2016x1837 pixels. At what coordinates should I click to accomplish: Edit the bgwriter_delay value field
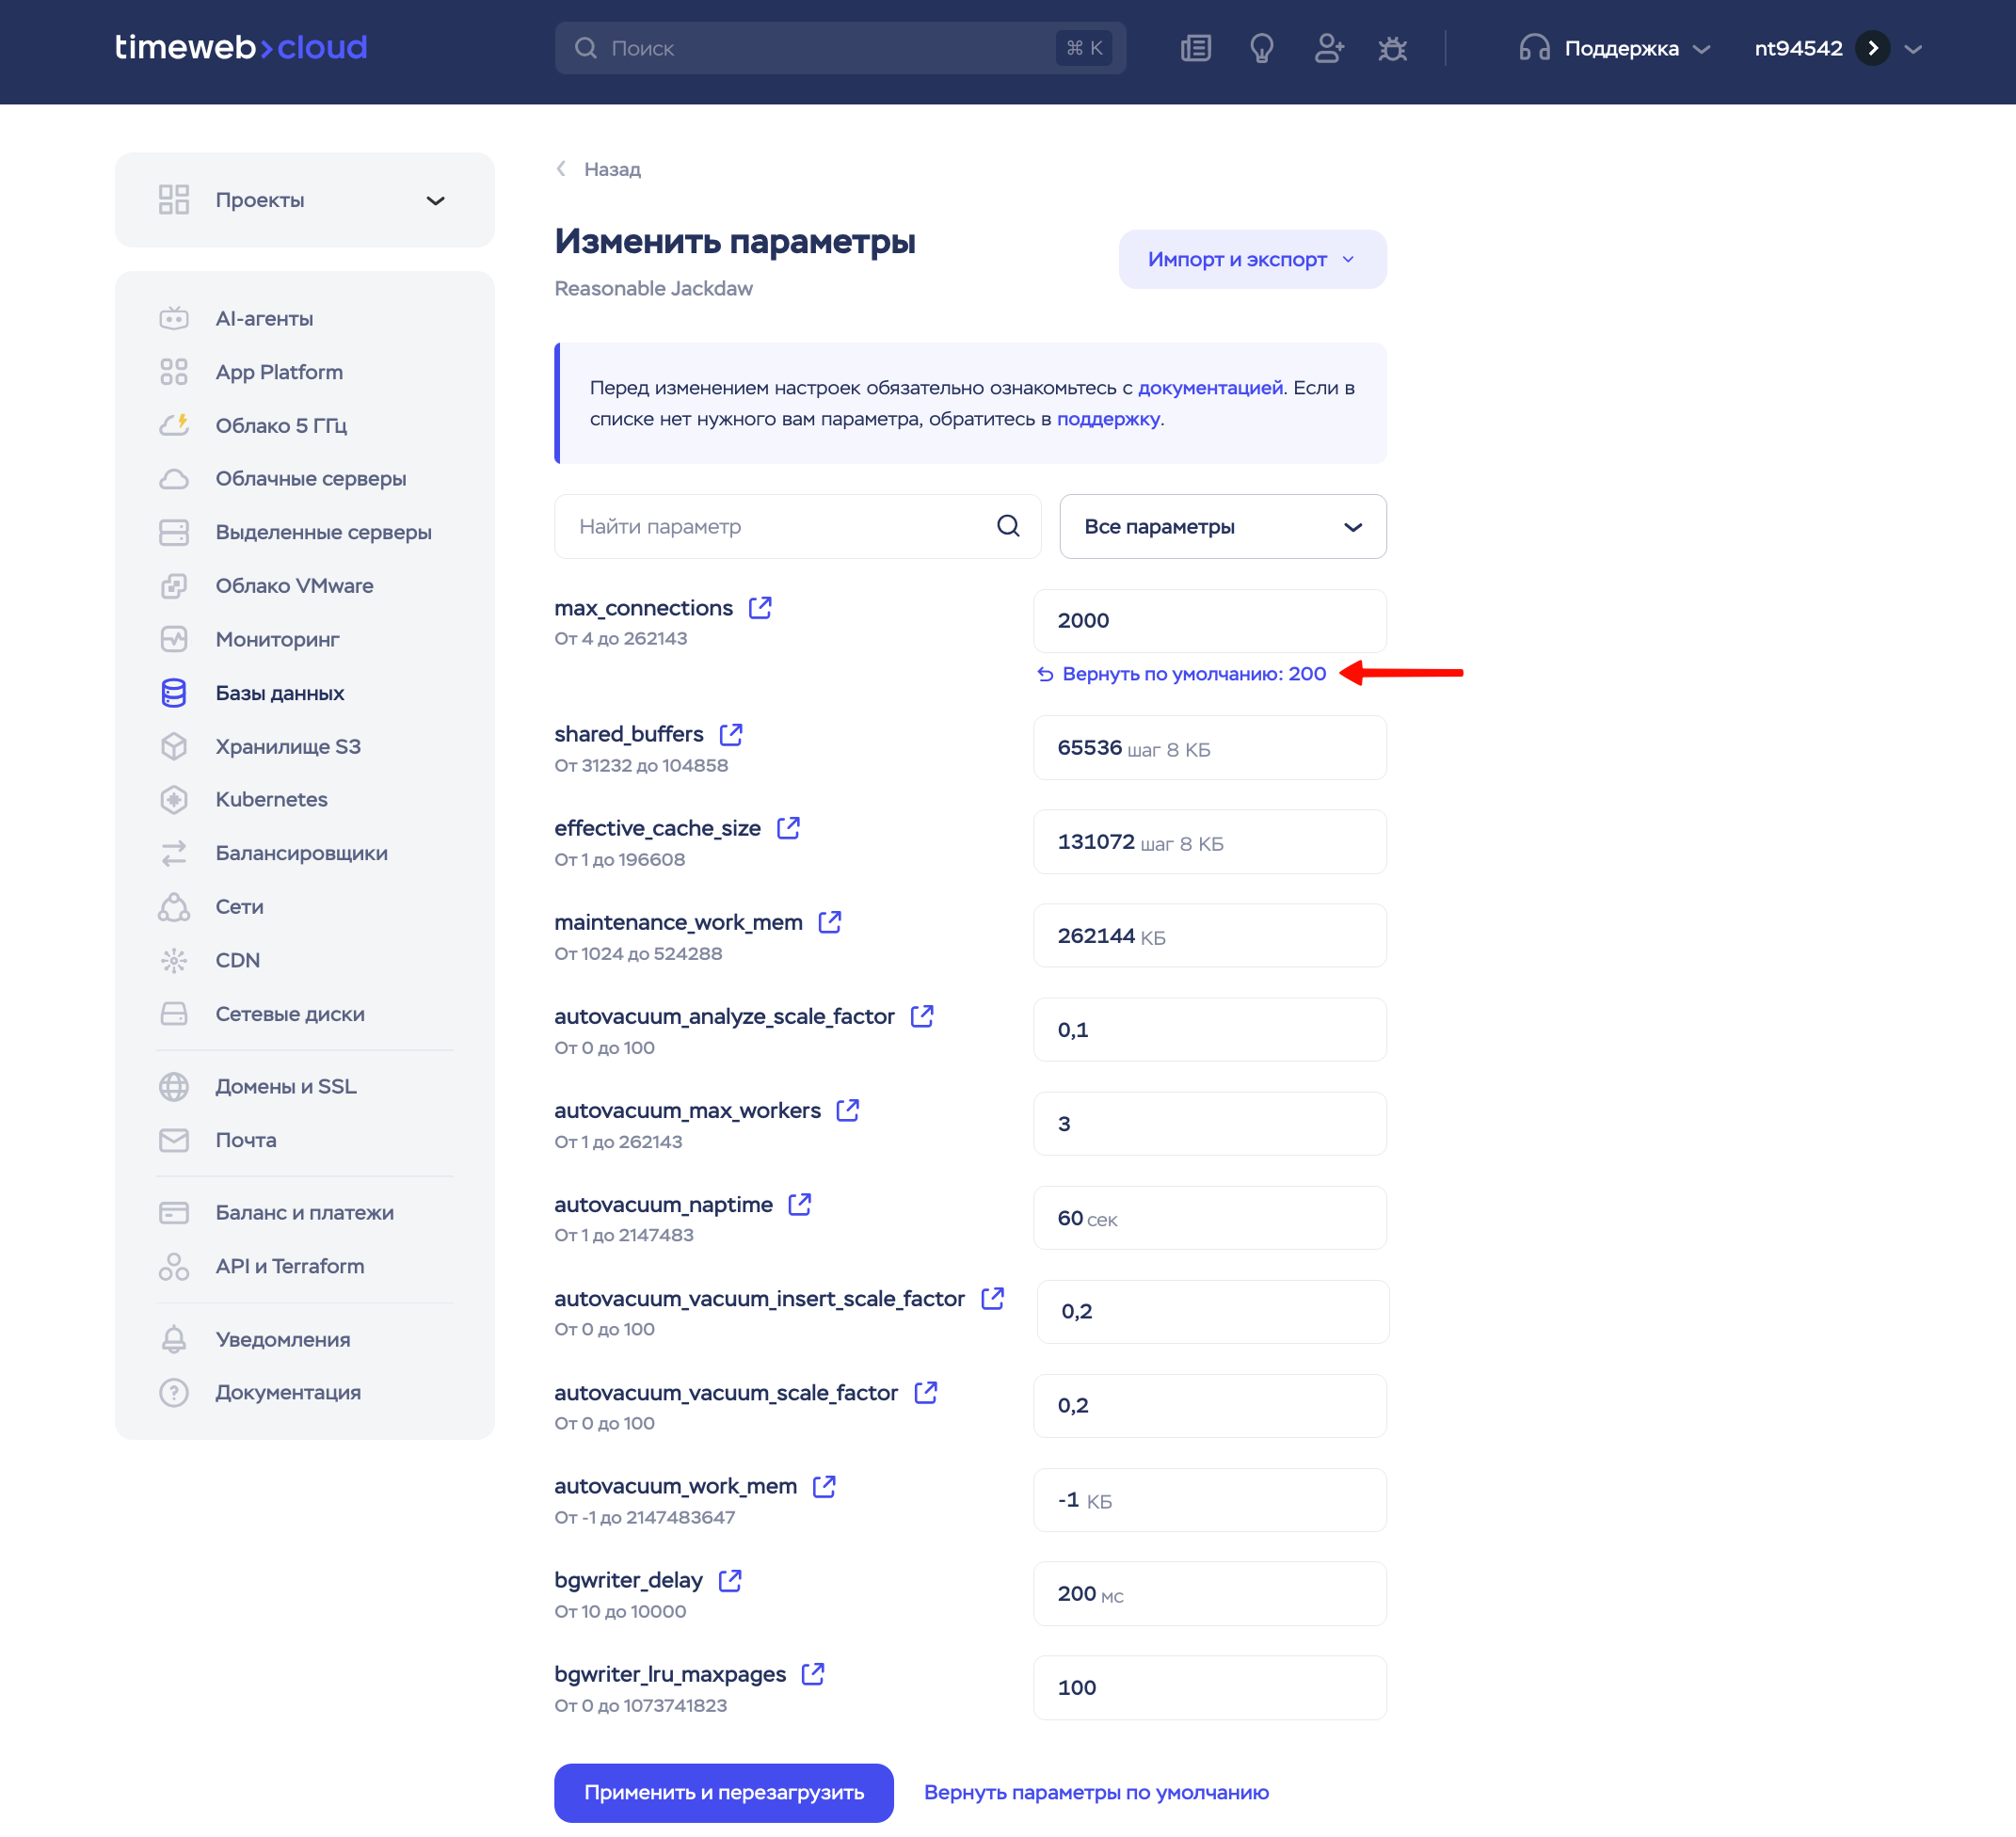click(x=1209, y=1593)
